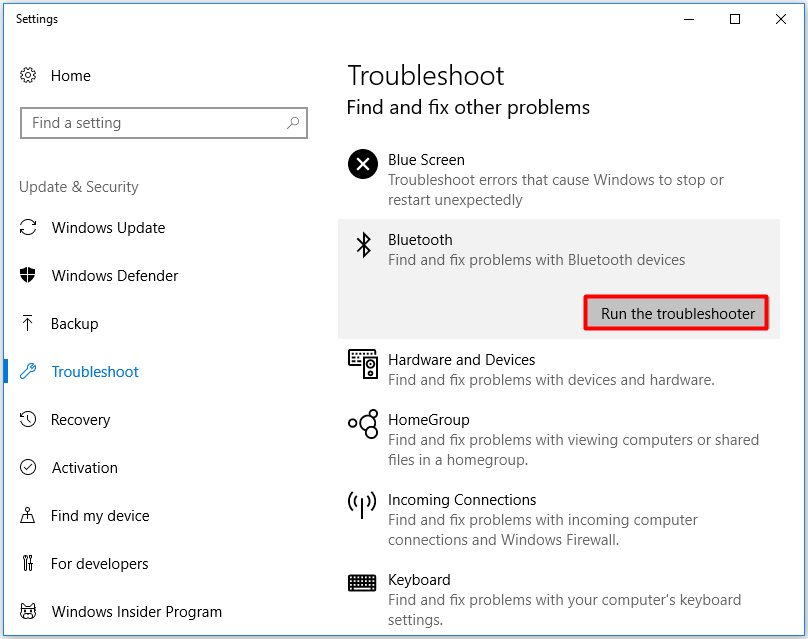Image resolution: width=808 pixels, height=639 pixels.
Task: Select Find my device
Action: tap(100, 516)
